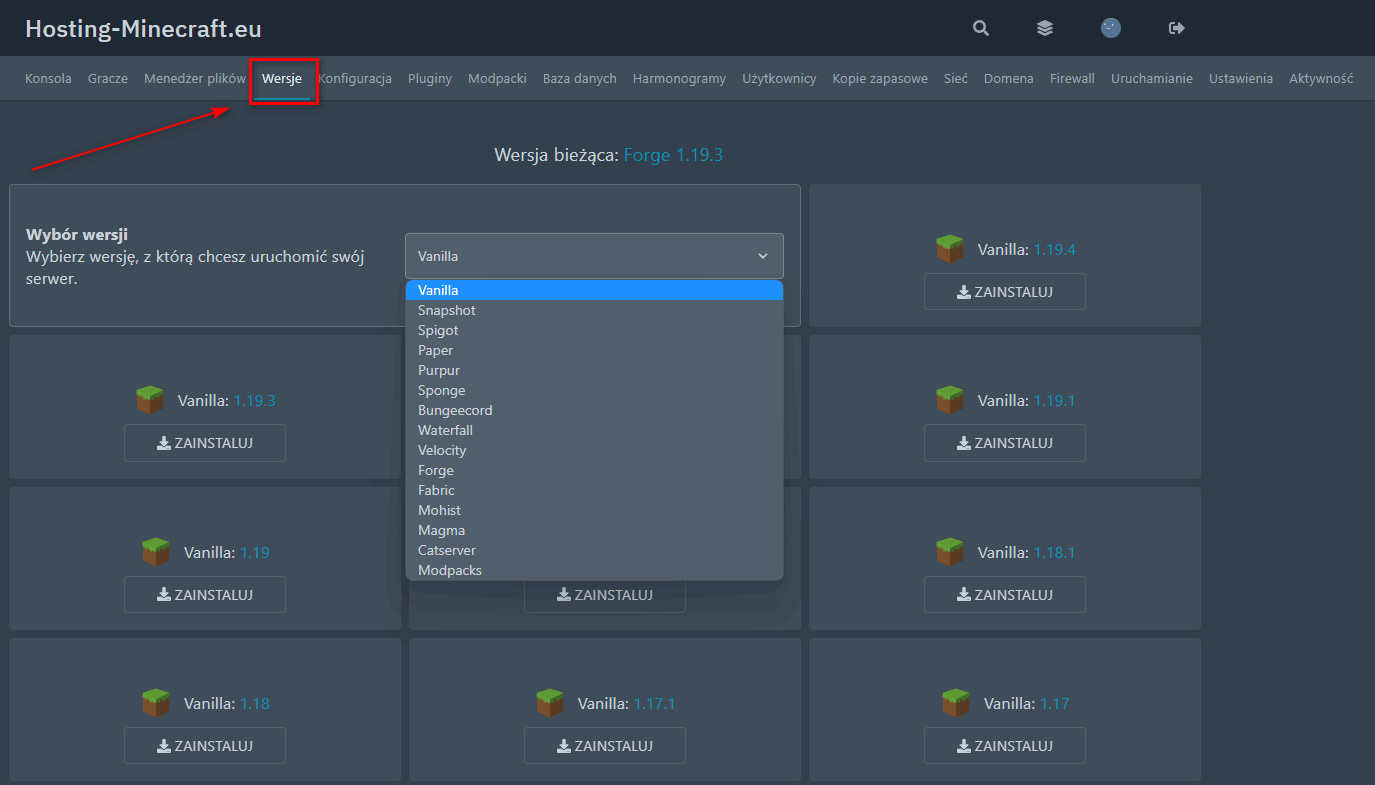Select Waterfall from the dropdown list
1375x785 pixels.
594,430
